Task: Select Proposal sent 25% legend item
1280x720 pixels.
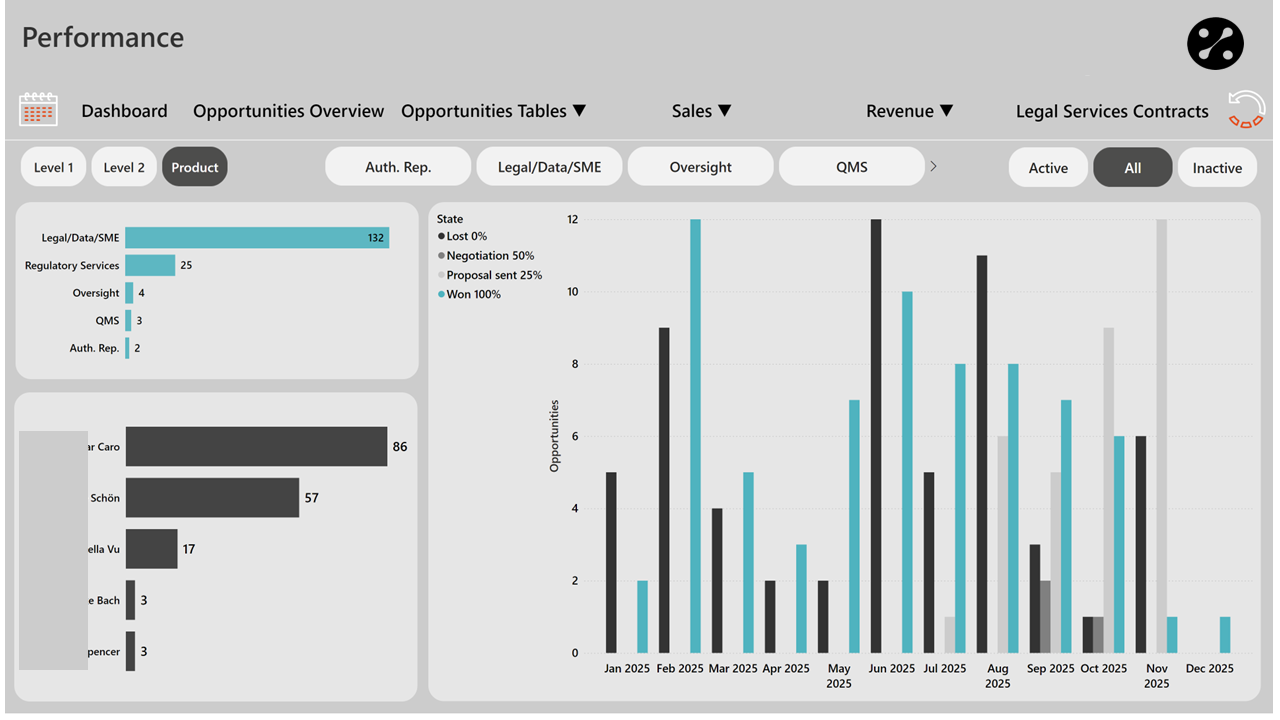Action: point(494,275)
